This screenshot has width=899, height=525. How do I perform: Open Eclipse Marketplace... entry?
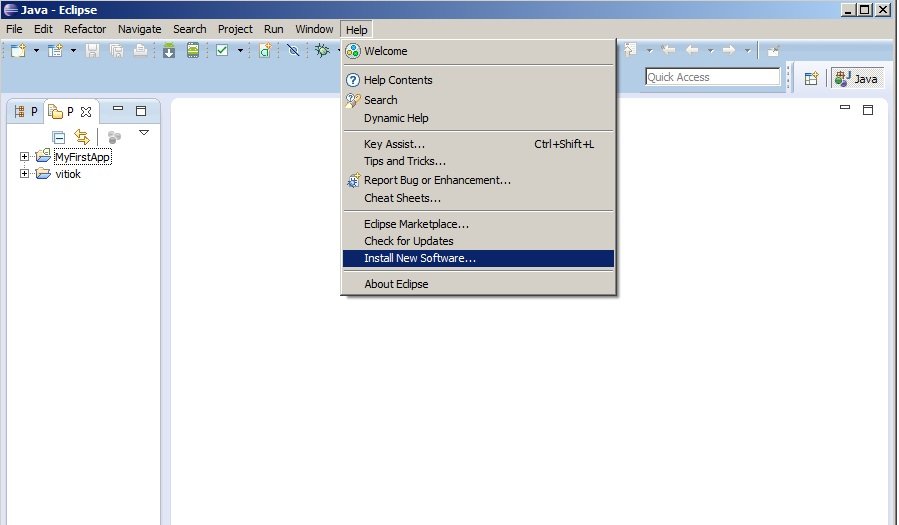click(x=479, y=224)
